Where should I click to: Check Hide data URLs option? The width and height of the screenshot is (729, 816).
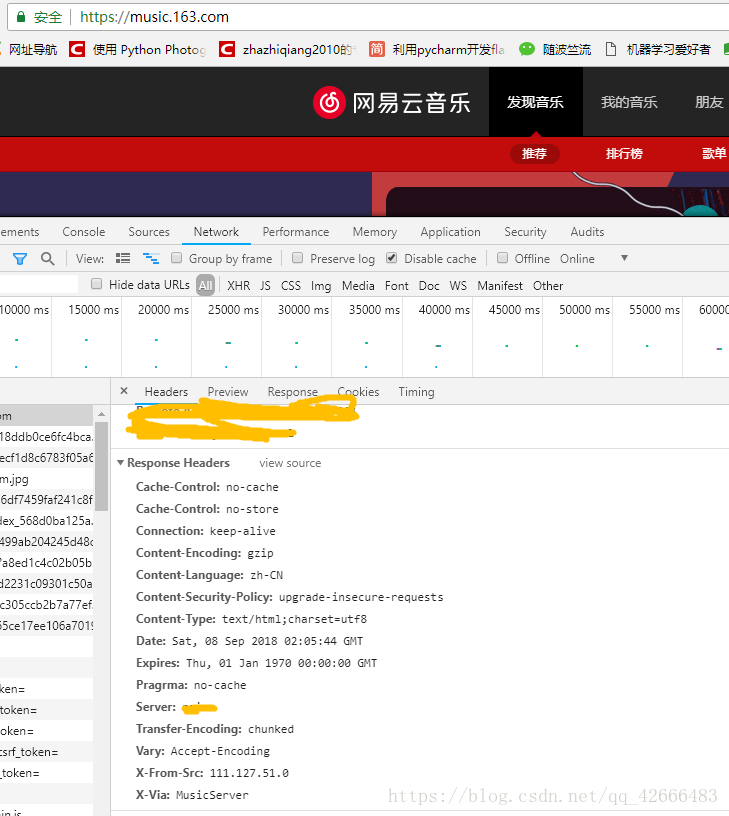96,284
